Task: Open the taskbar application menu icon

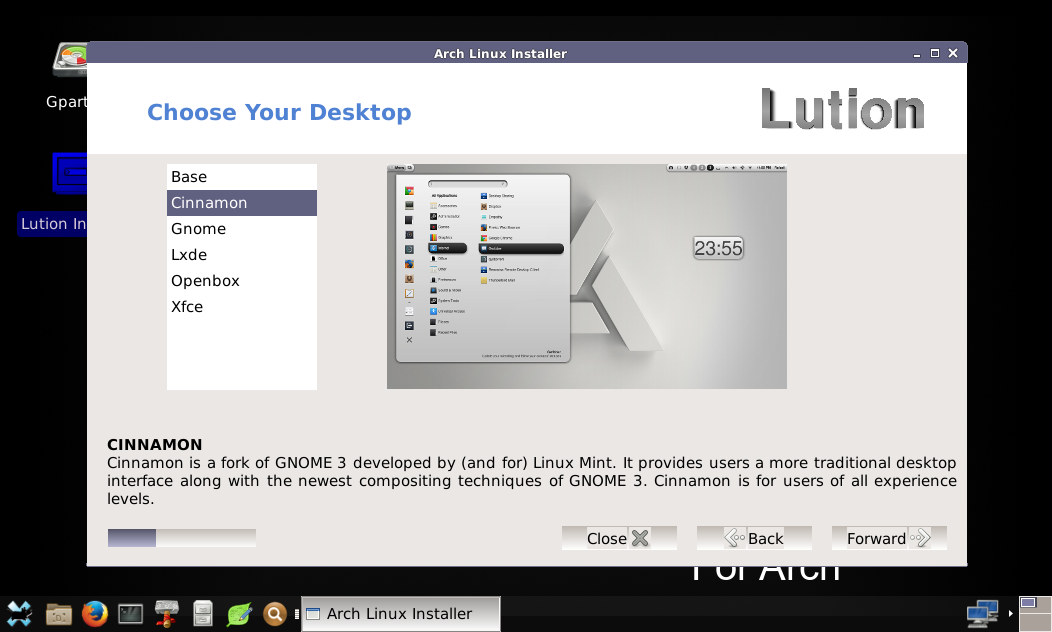Action: [x=19, y=613]
